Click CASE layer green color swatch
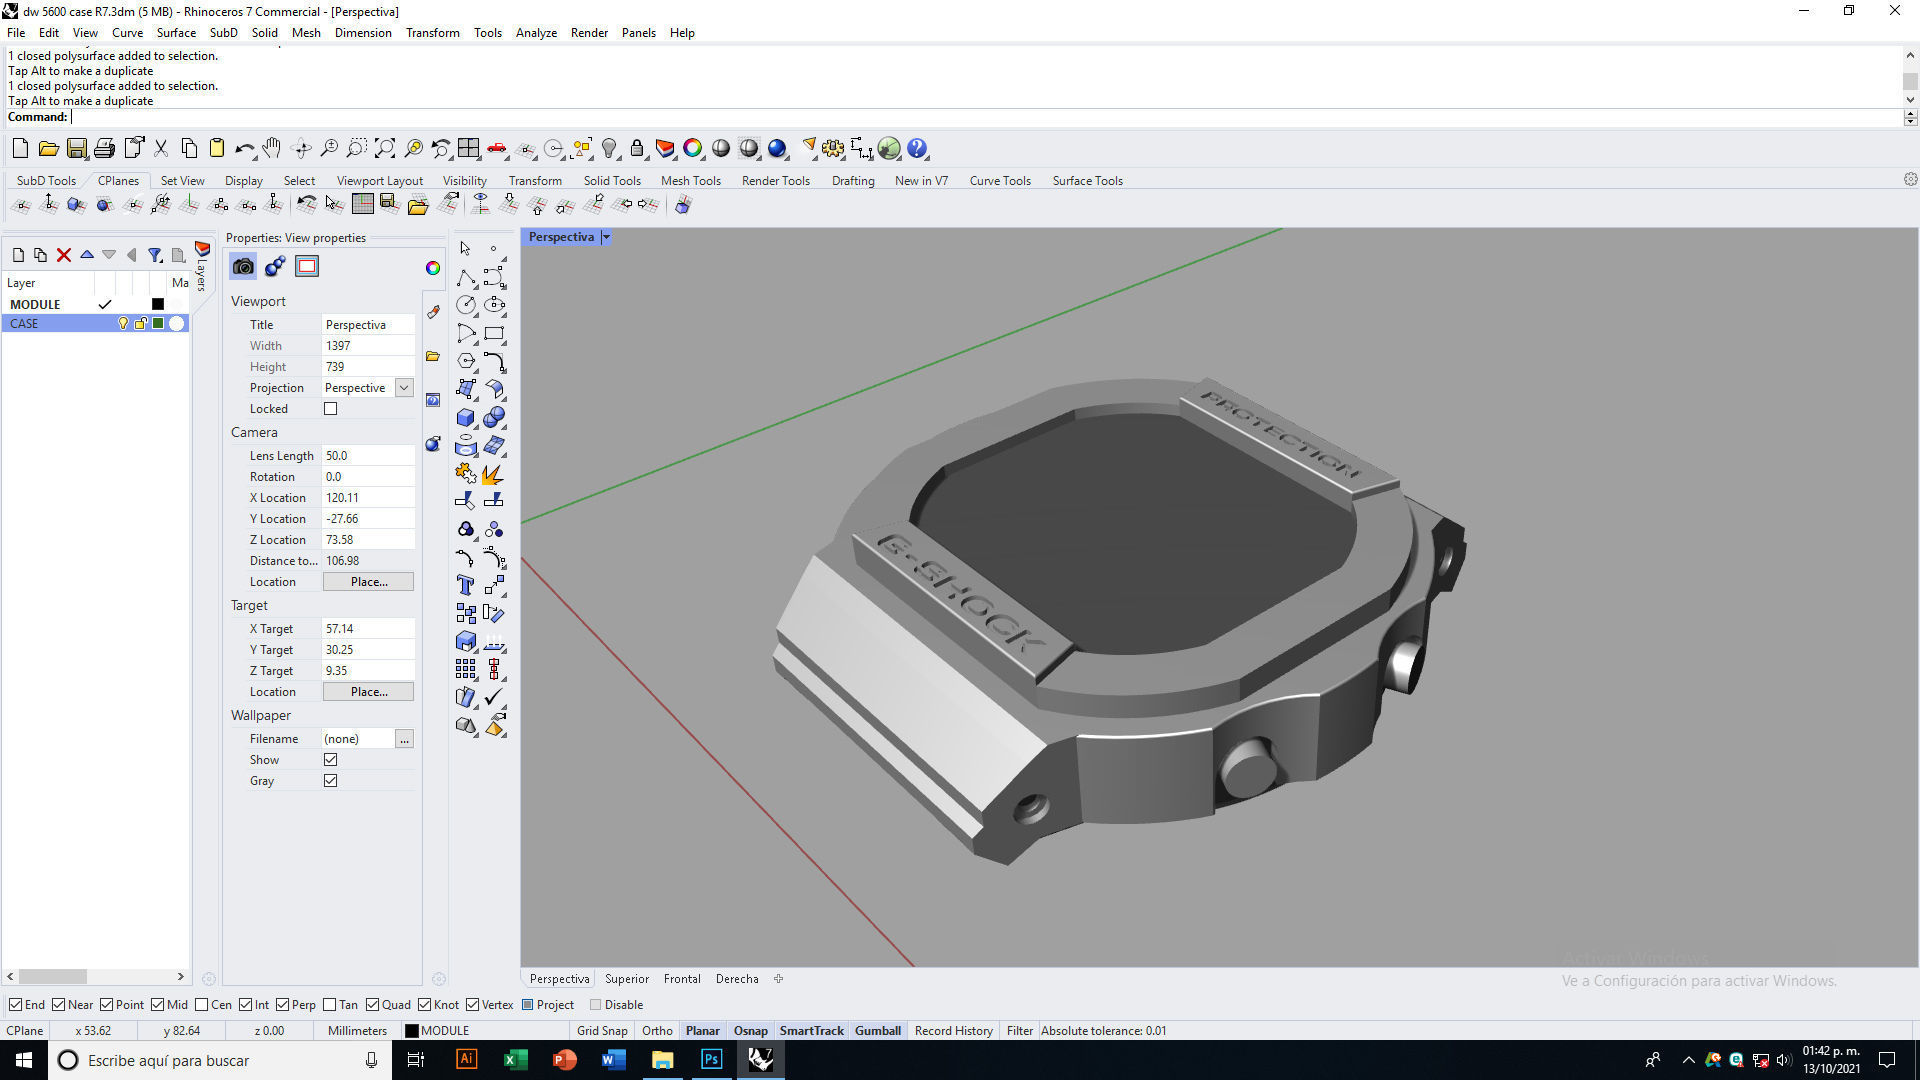The image size is (1920, 1080). coord(158,324)
